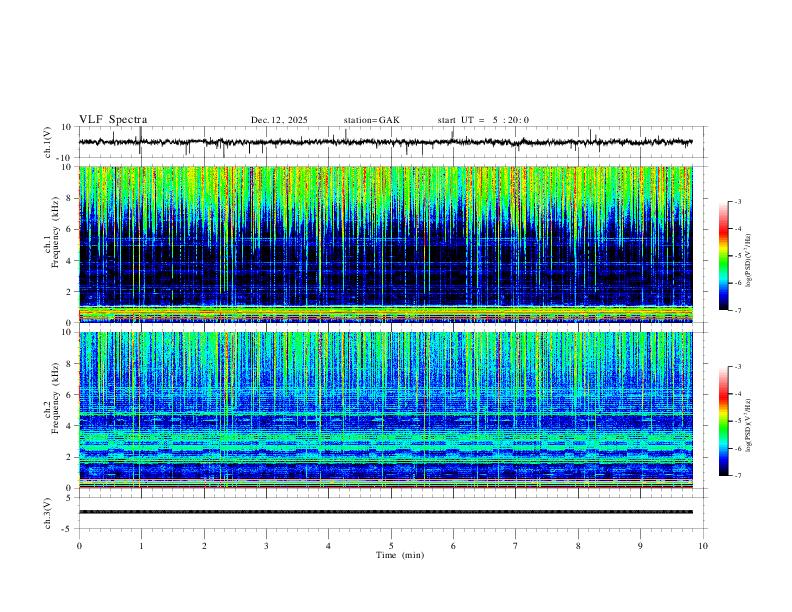Viewport: 792px width, 612px height.
Task: Click the time axis tick label '2'
Action: pos(204,546)
